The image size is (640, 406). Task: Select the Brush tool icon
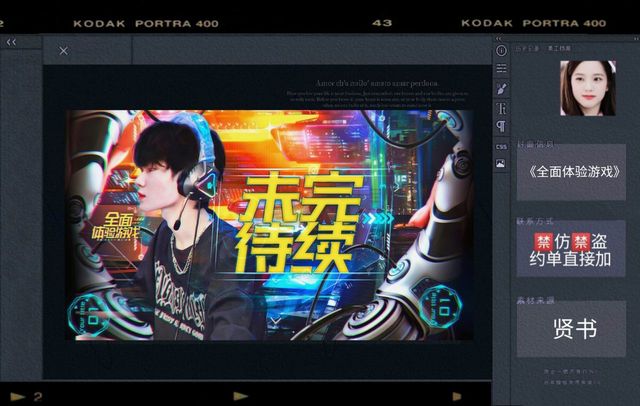(x=501, y=88)
